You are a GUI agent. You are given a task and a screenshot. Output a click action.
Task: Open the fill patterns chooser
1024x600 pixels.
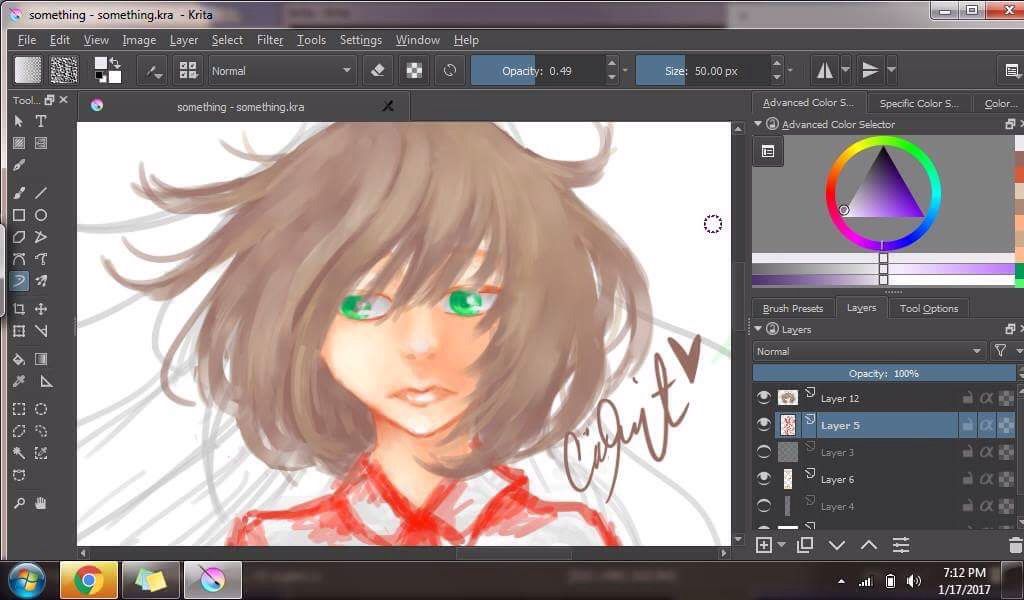[x=64, y=71]
